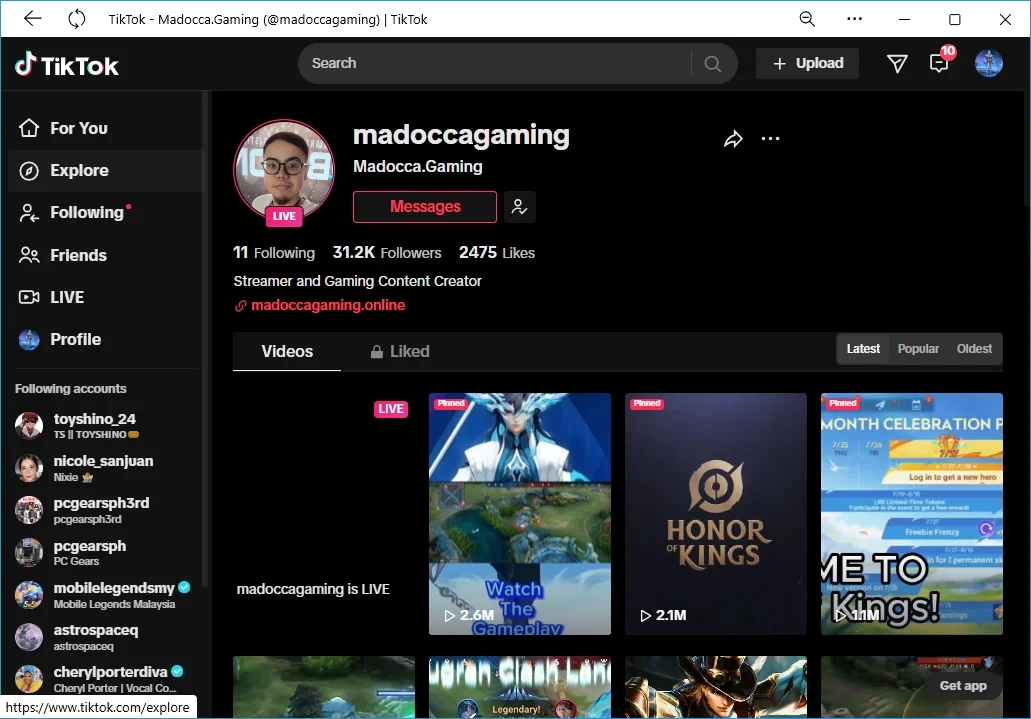Open the account avatar menu at top right

point(988,63)
